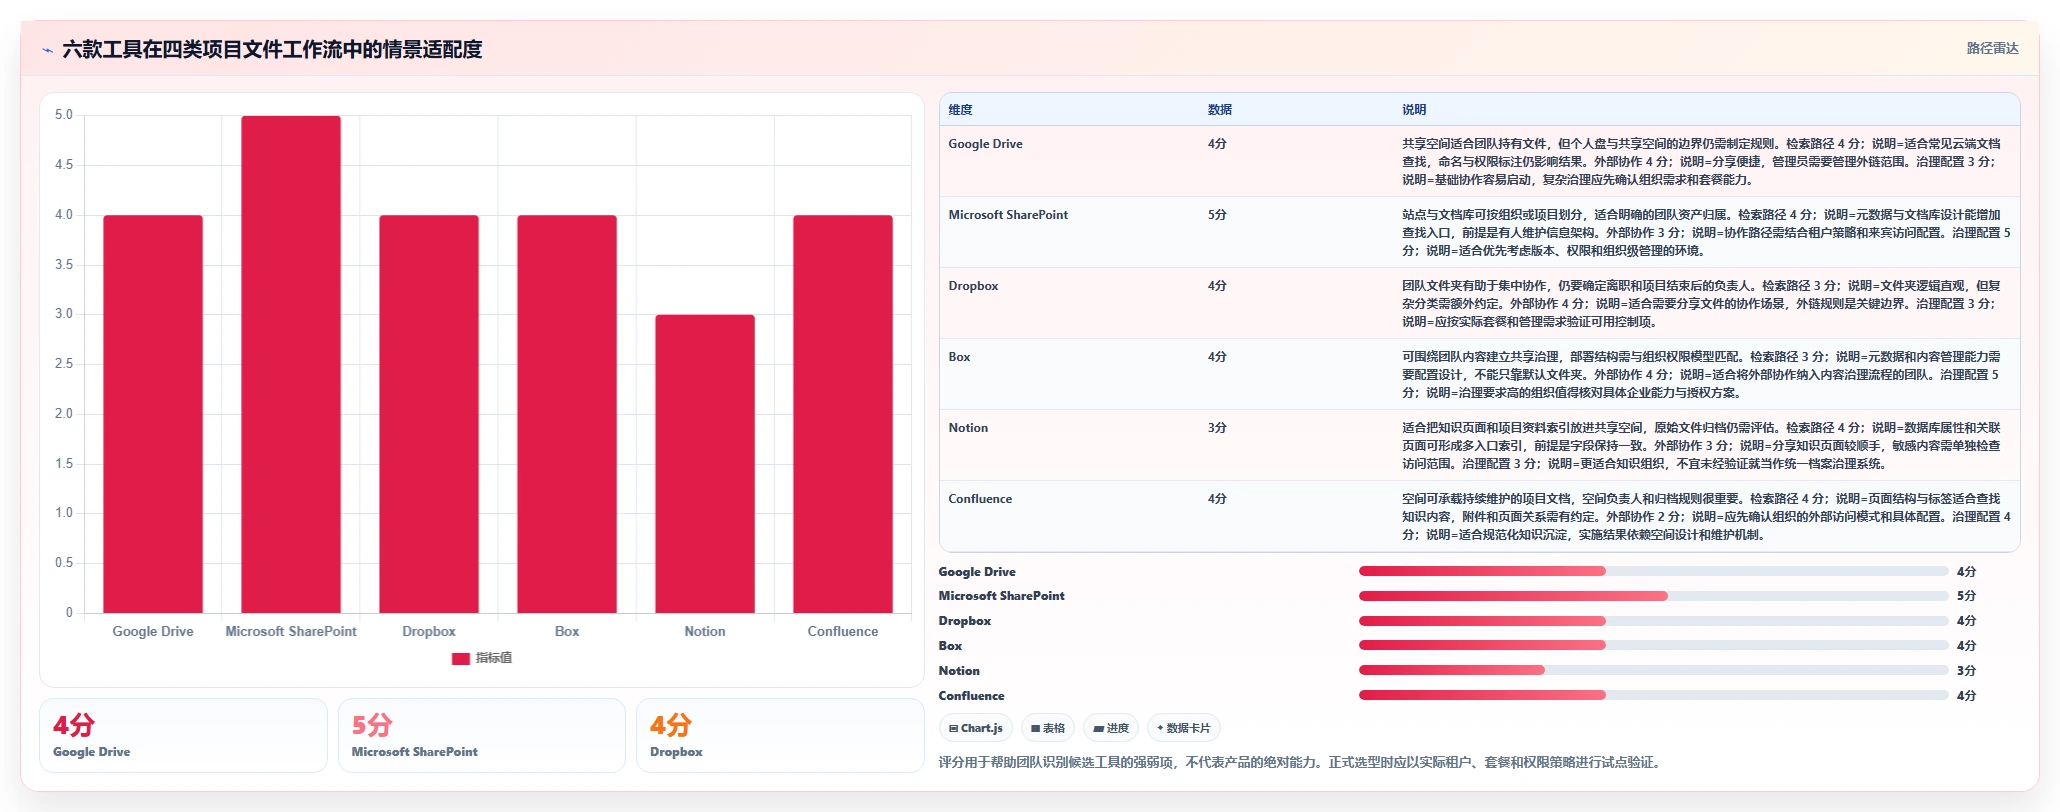This screenshot has height=812, width=2060.
Task: Click the footnote text starting with 评分用于帮助团队
Action: [1301, 762]
